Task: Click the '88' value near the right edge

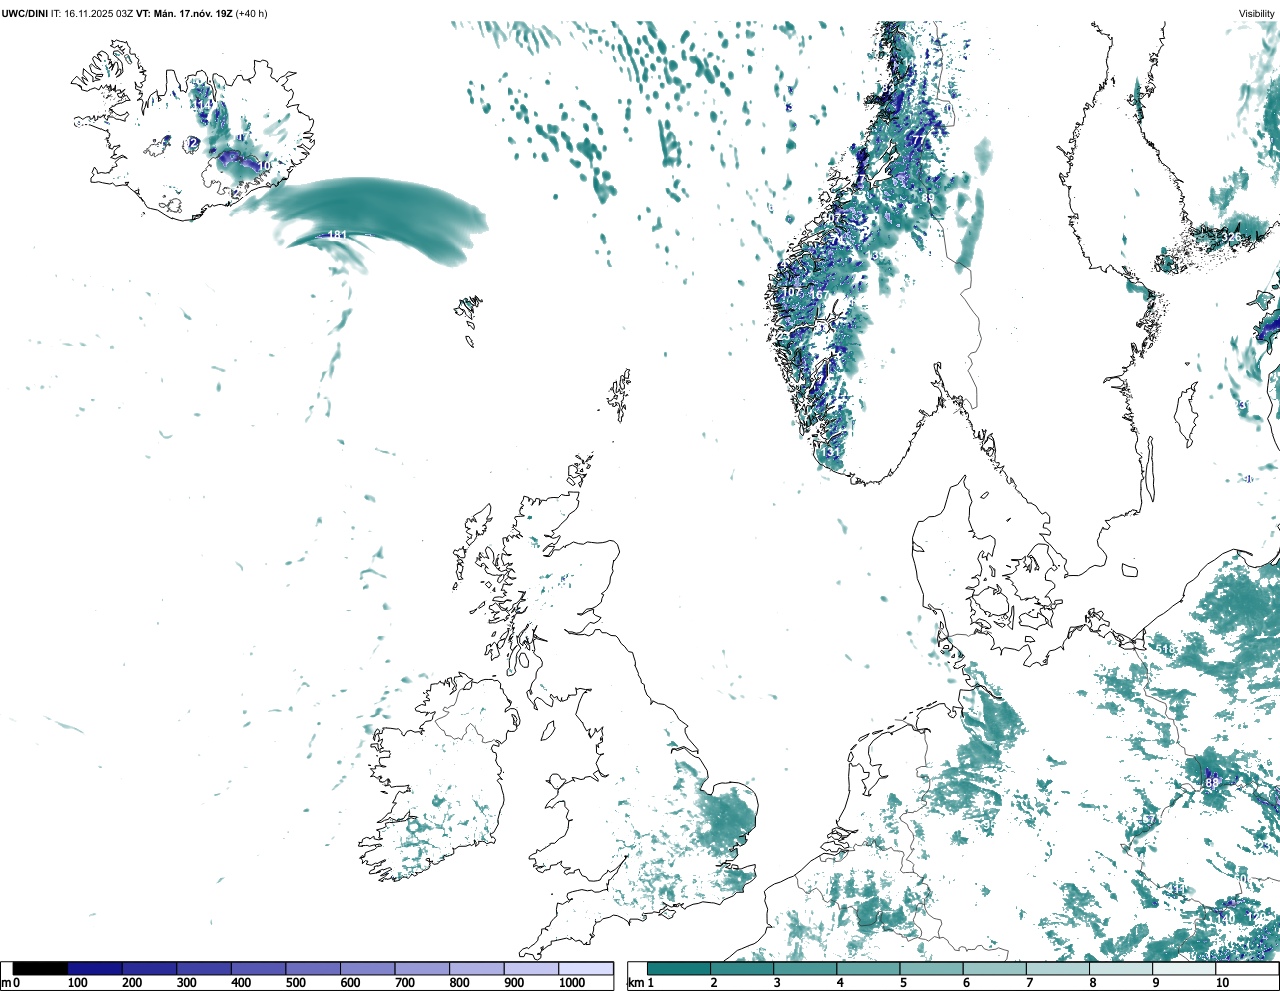Action: coord(1212,783)
